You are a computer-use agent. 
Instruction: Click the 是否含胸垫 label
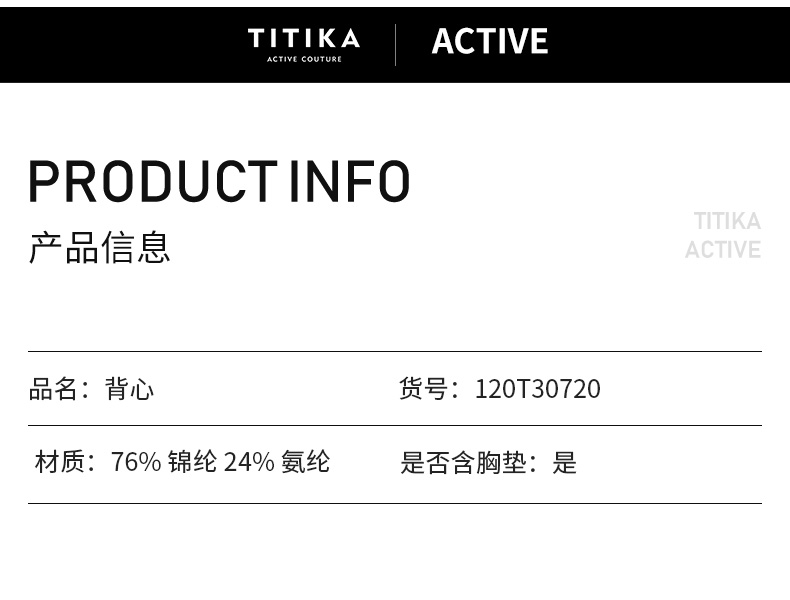pos(462,463)
